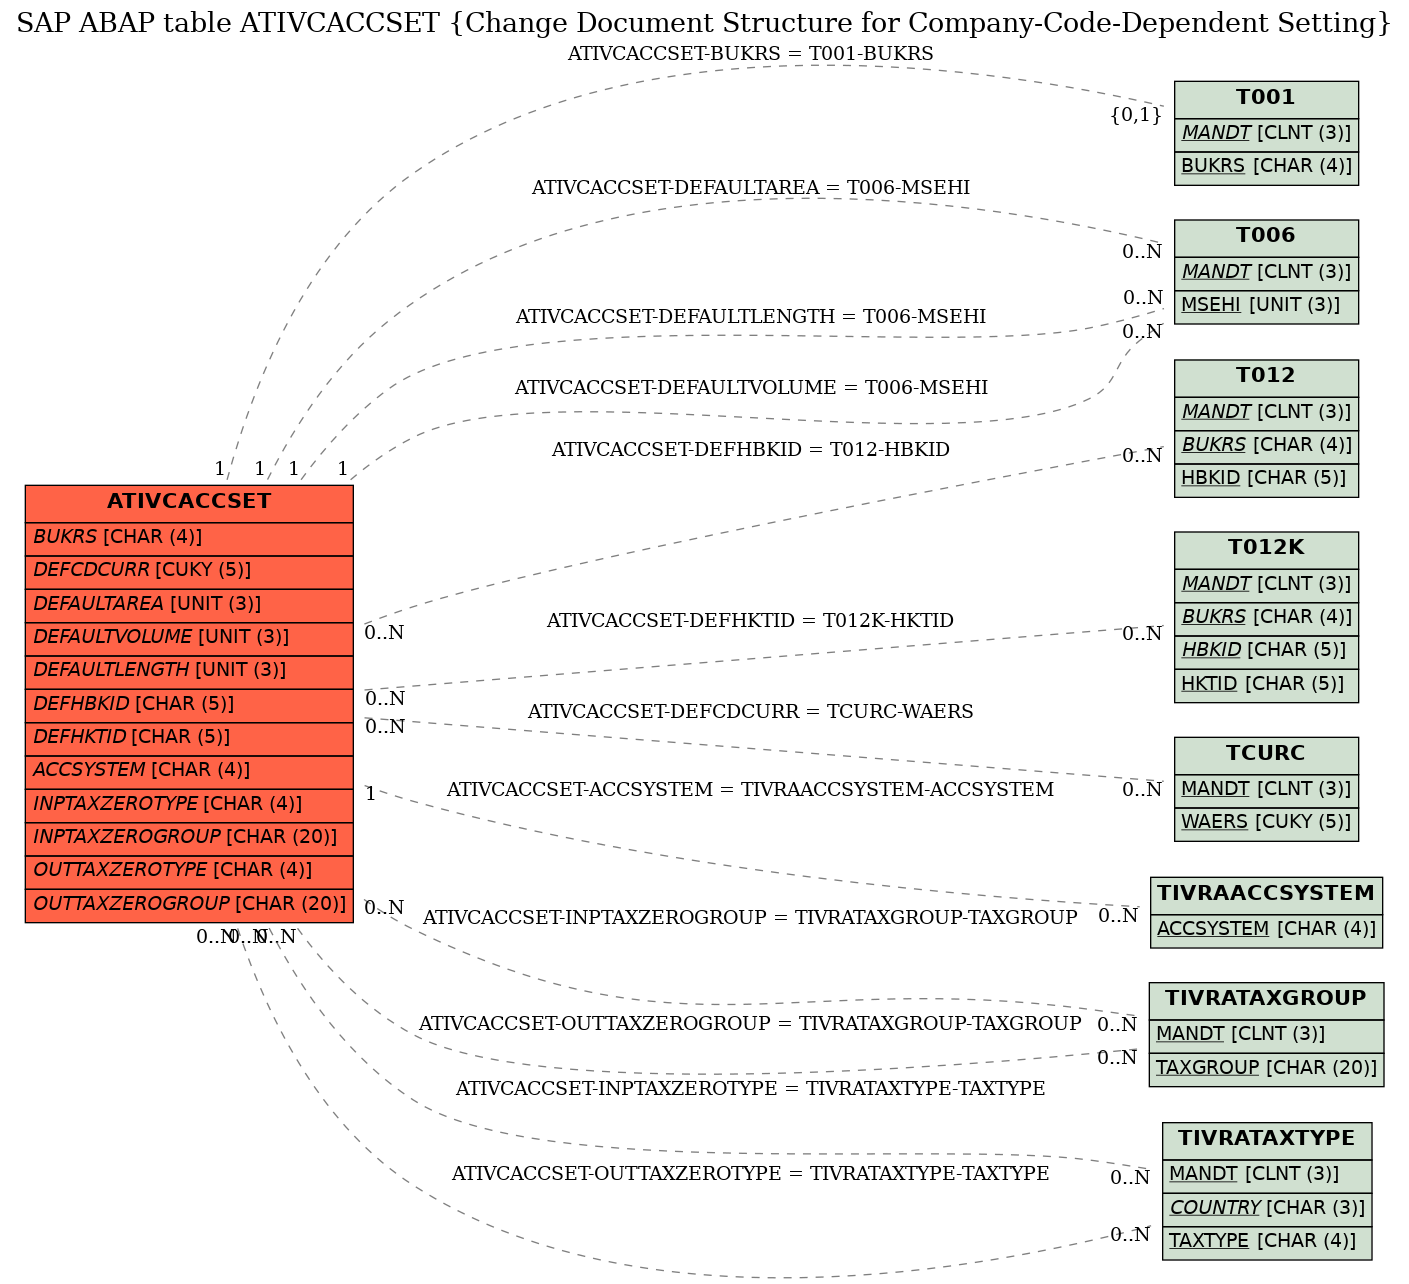This screenshot has width=1409, height=1284.
Task: Click MANDT field in table TCURC
Action: pos(1266,790)
